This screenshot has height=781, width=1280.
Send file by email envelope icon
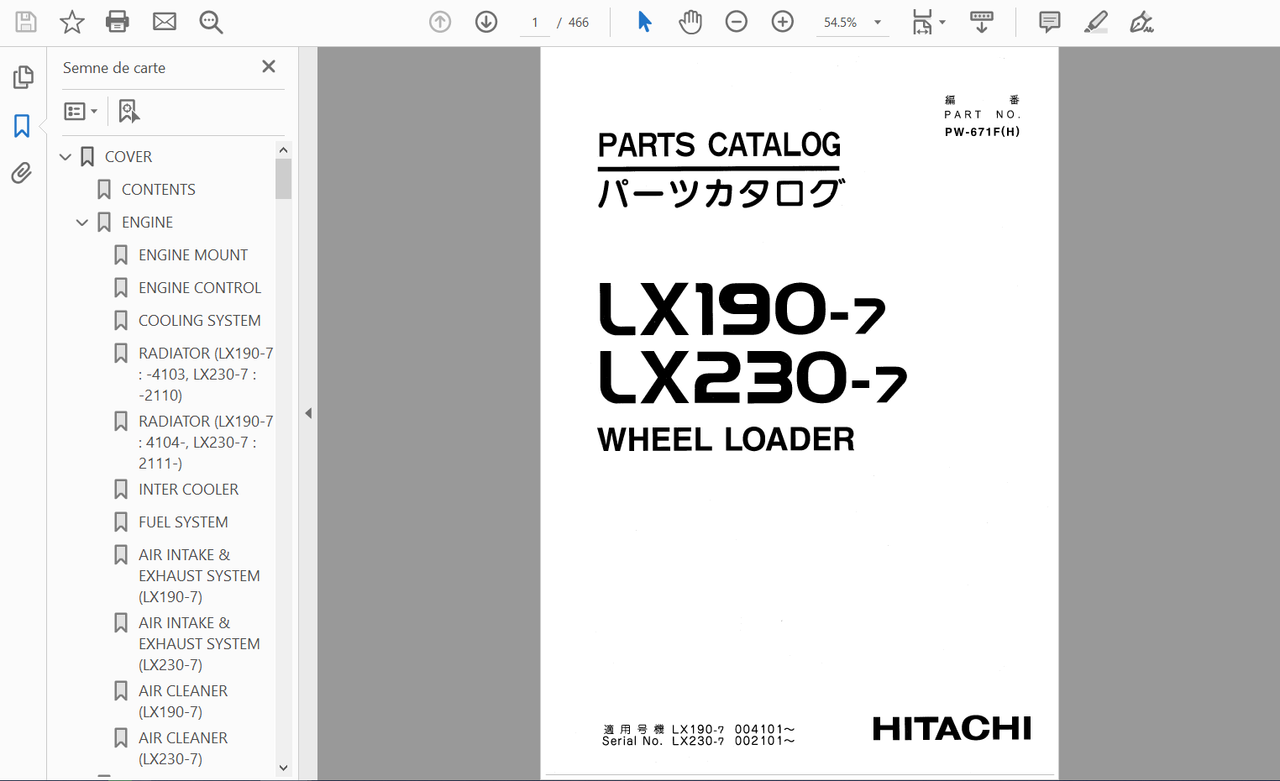click(164, 22)
